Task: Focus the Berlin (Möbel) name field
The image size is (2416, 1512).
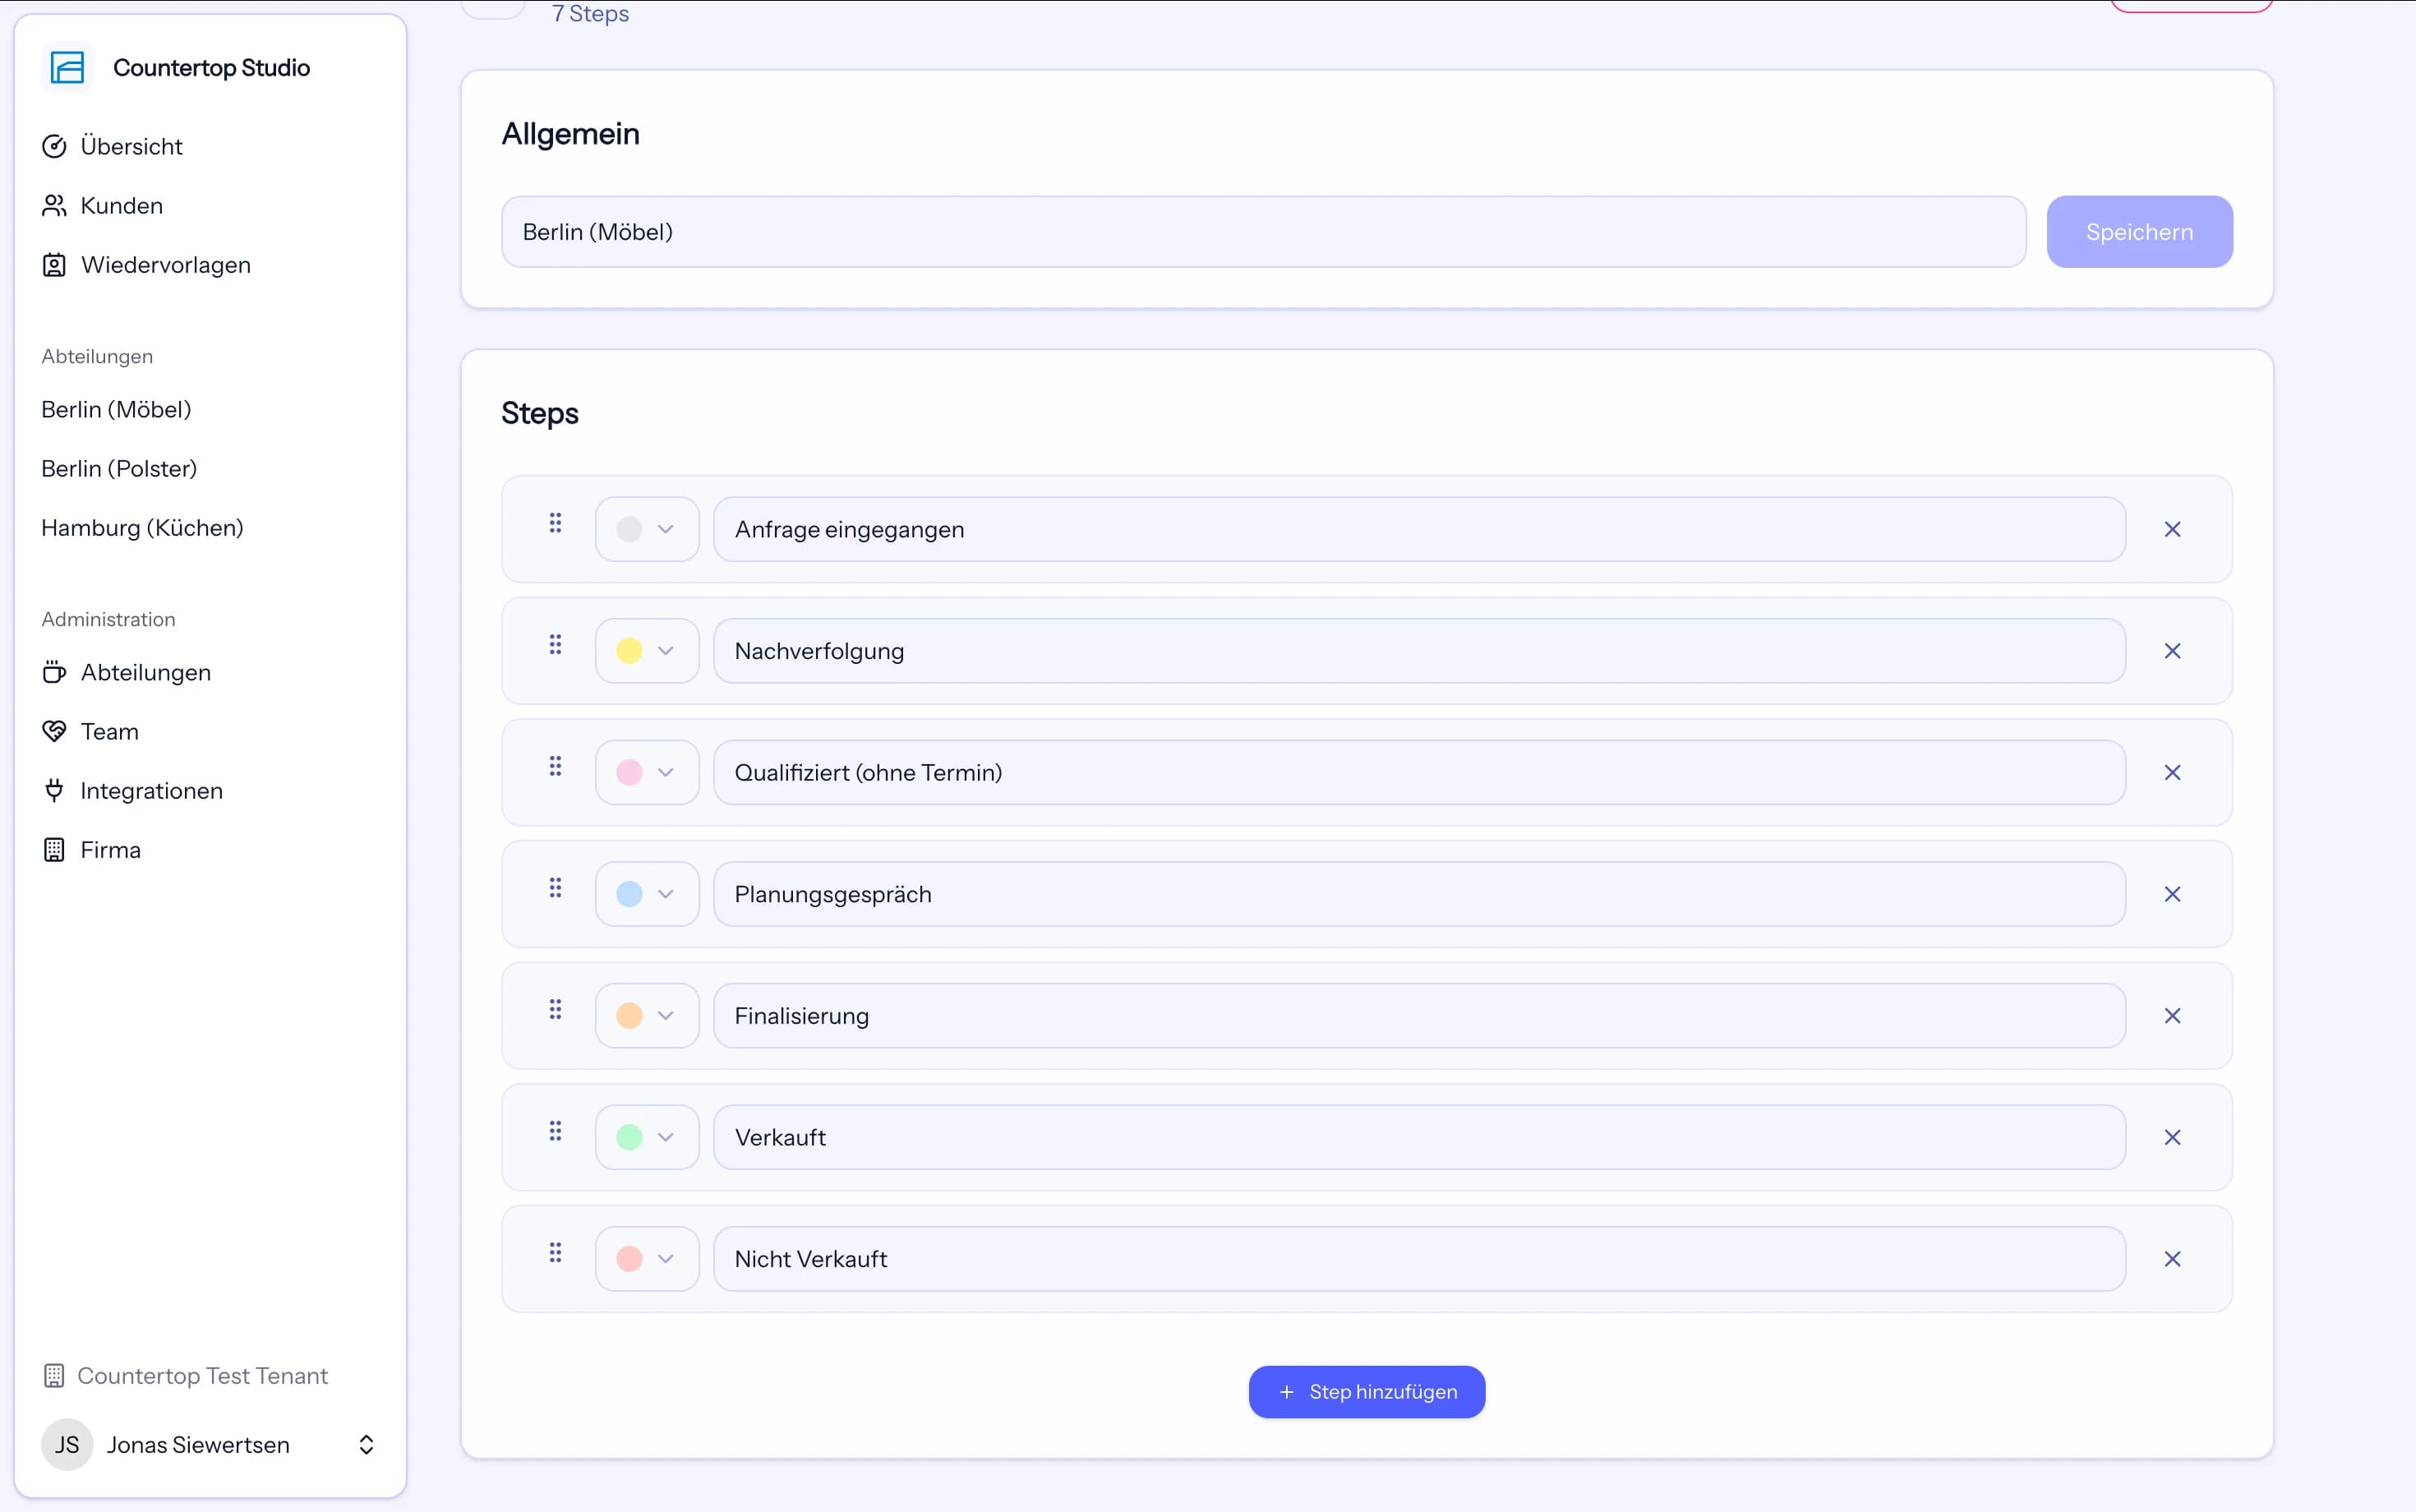Action: point(1264,232)
